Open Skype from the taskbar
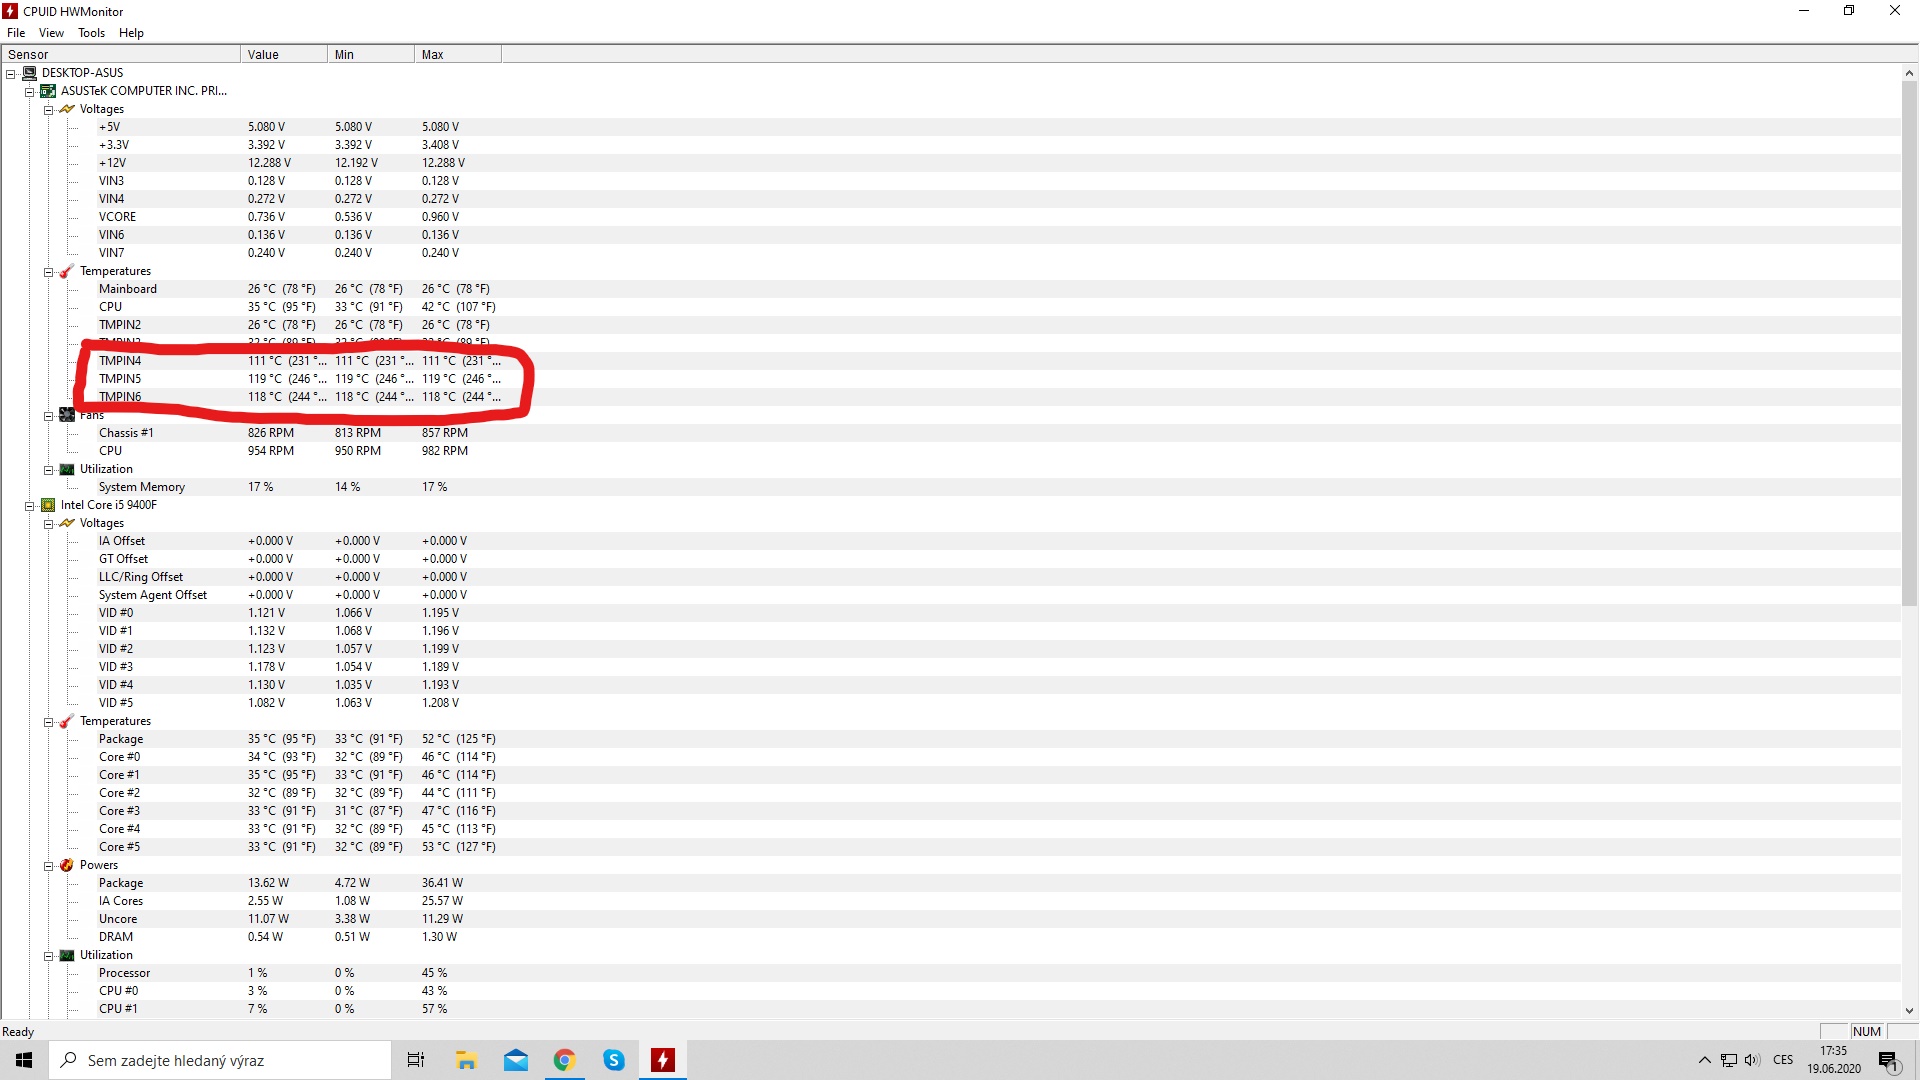Viewport: 1920px width, 1080px height. (614, 1060)
